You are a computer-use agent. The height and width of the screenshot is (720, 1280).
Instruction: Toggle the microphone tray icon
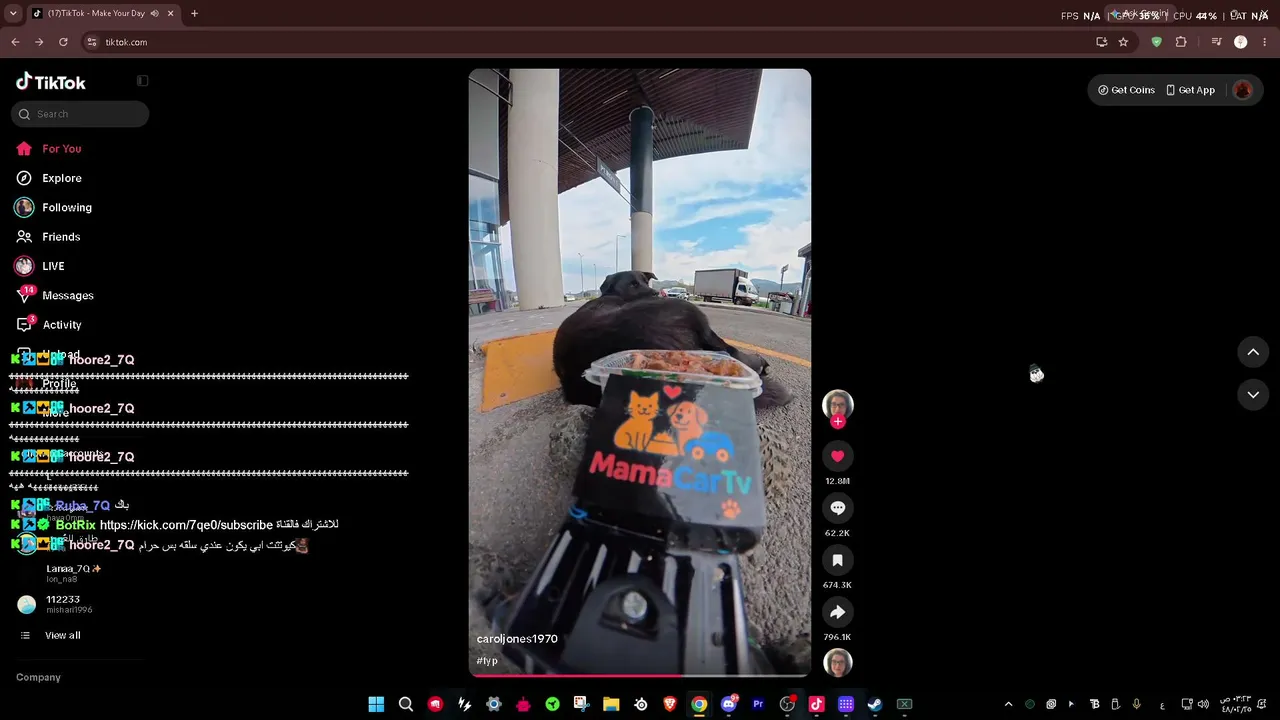[x=1137, y=704]
